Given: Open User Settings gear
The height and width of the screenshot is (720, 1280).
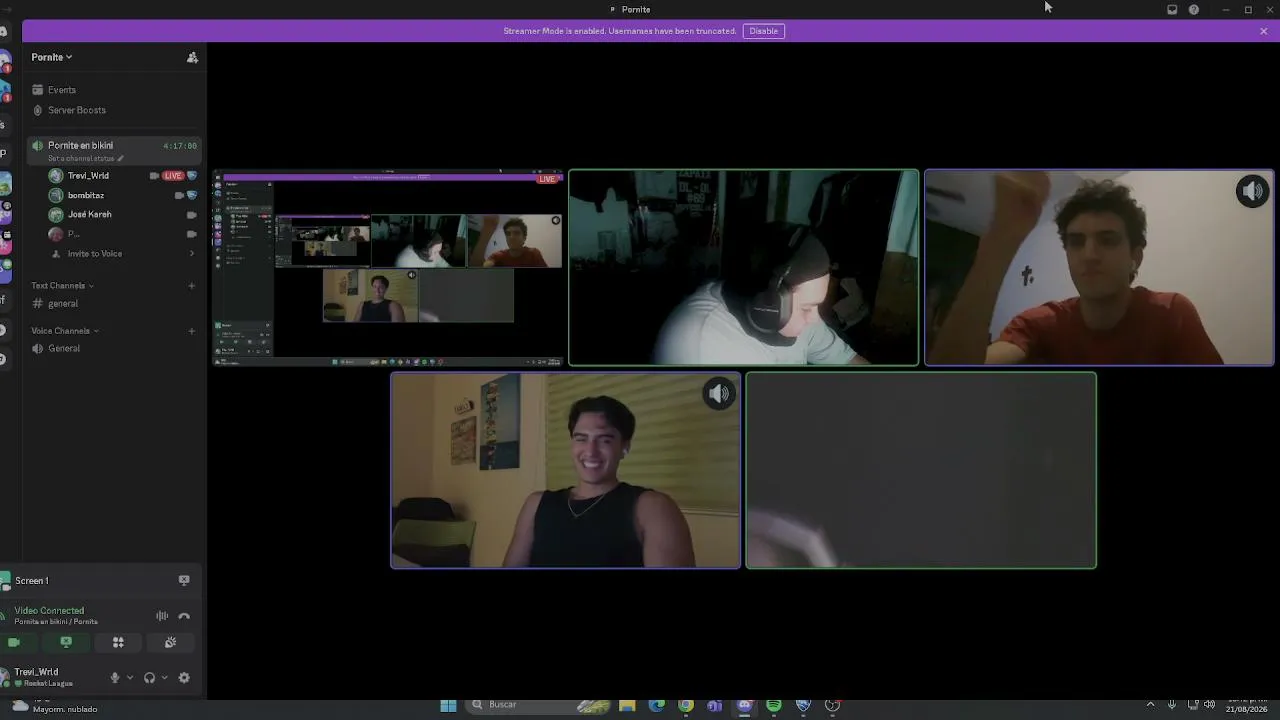Looking at the screenshot, I should point(184,678).
